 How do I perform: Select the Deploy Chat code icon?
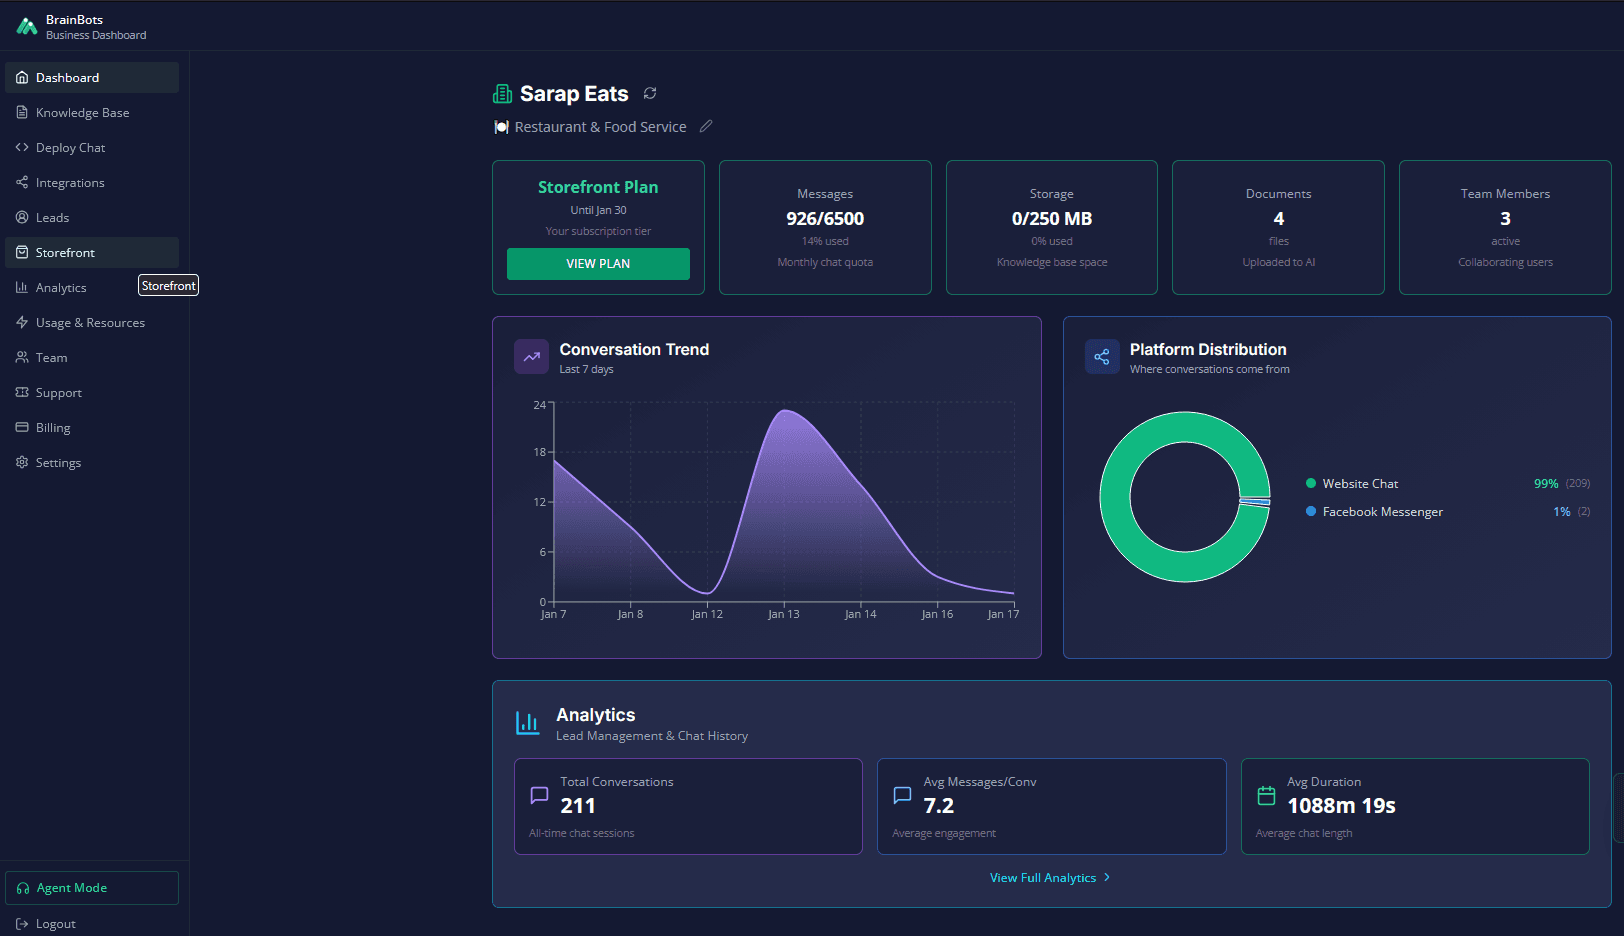pyautogui.click(x=22, y=147)
